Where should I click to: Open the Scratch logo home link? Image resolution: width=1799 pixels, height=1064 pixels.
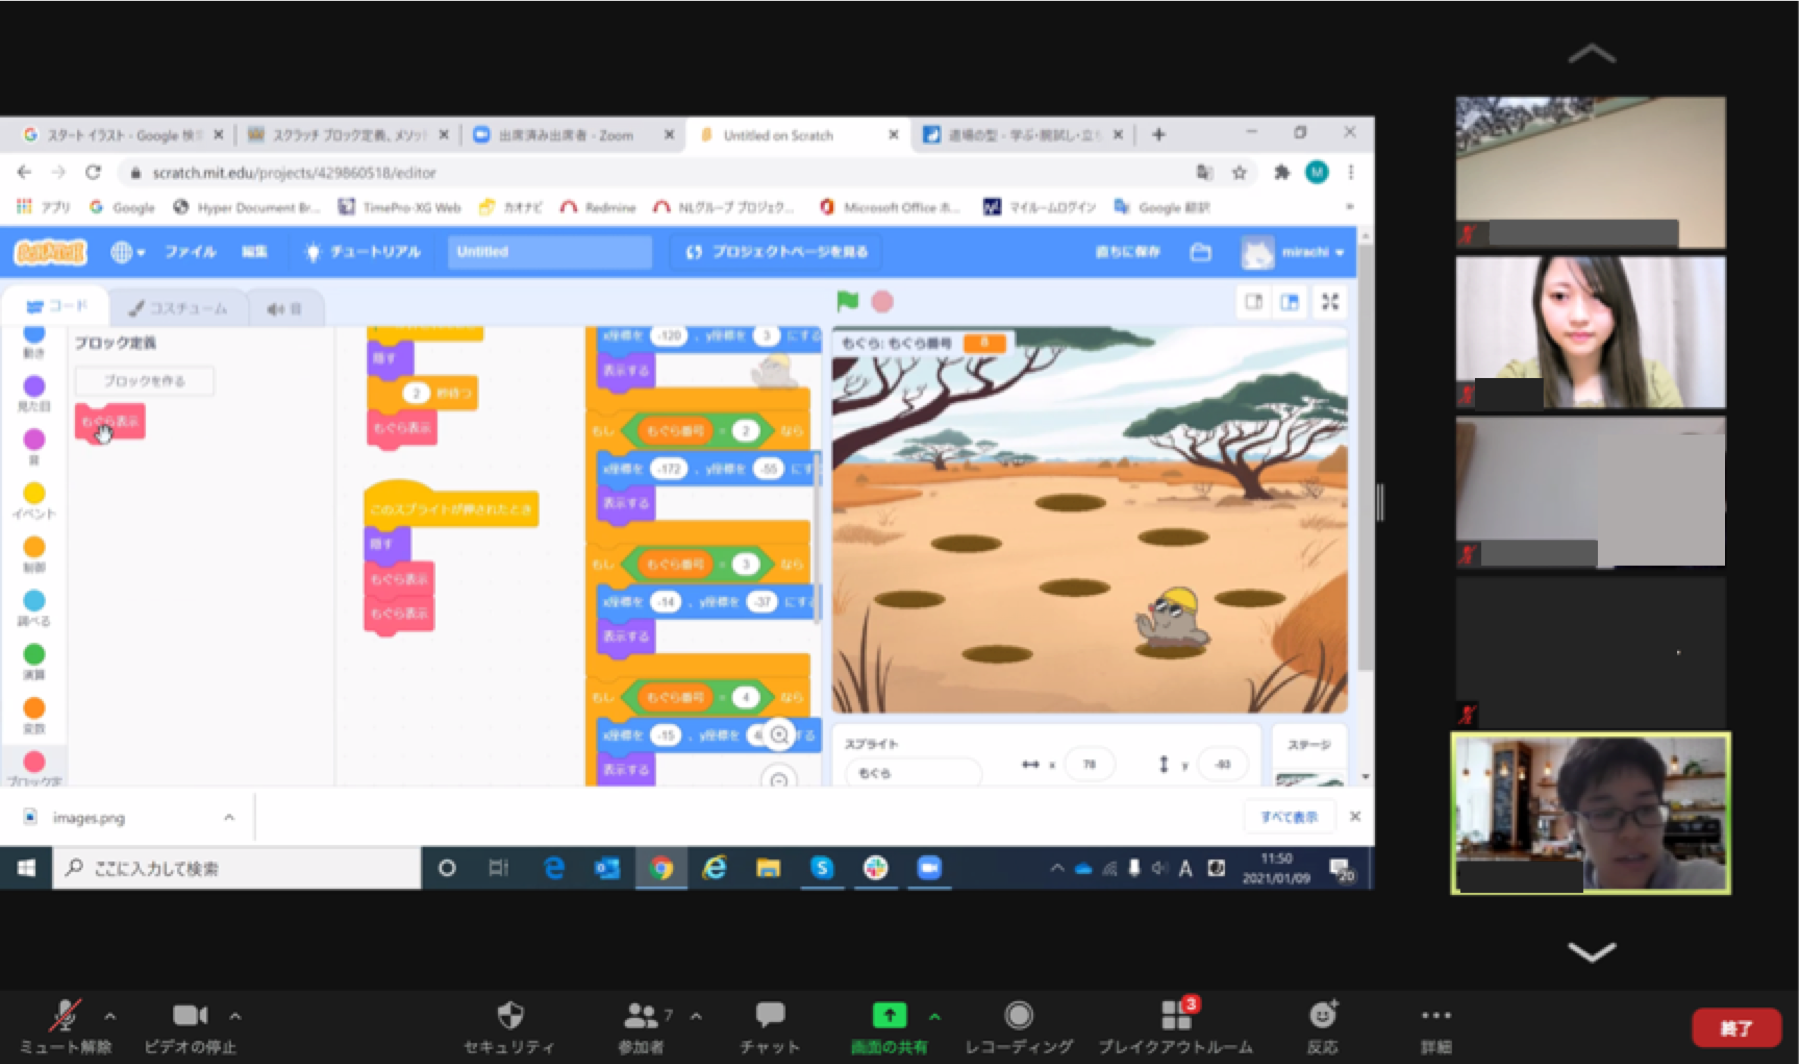point(50,252)
